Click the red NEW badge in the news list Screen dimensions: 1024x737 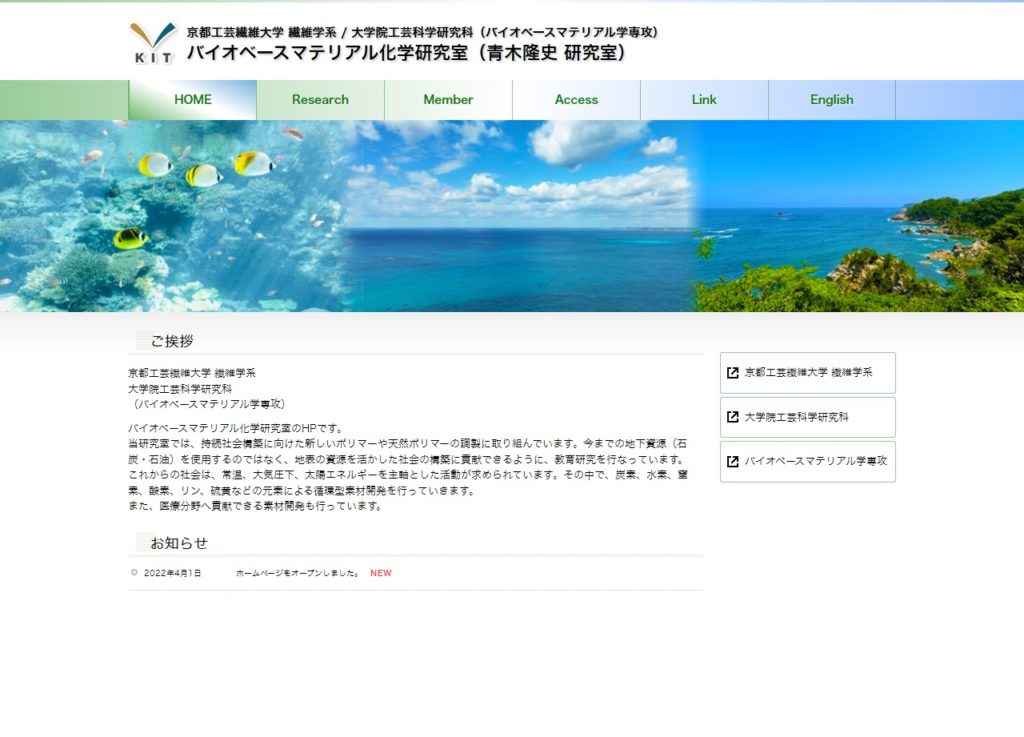pos(381,573)
